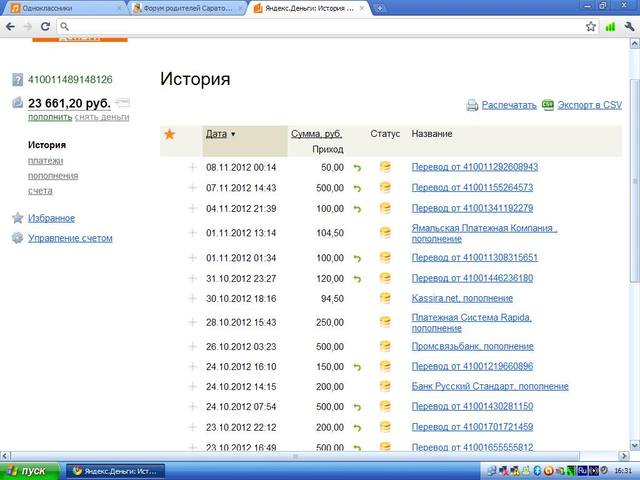Open the счета section in the sidebar
The width and height of the screenshot is (640, 480).
40,191
